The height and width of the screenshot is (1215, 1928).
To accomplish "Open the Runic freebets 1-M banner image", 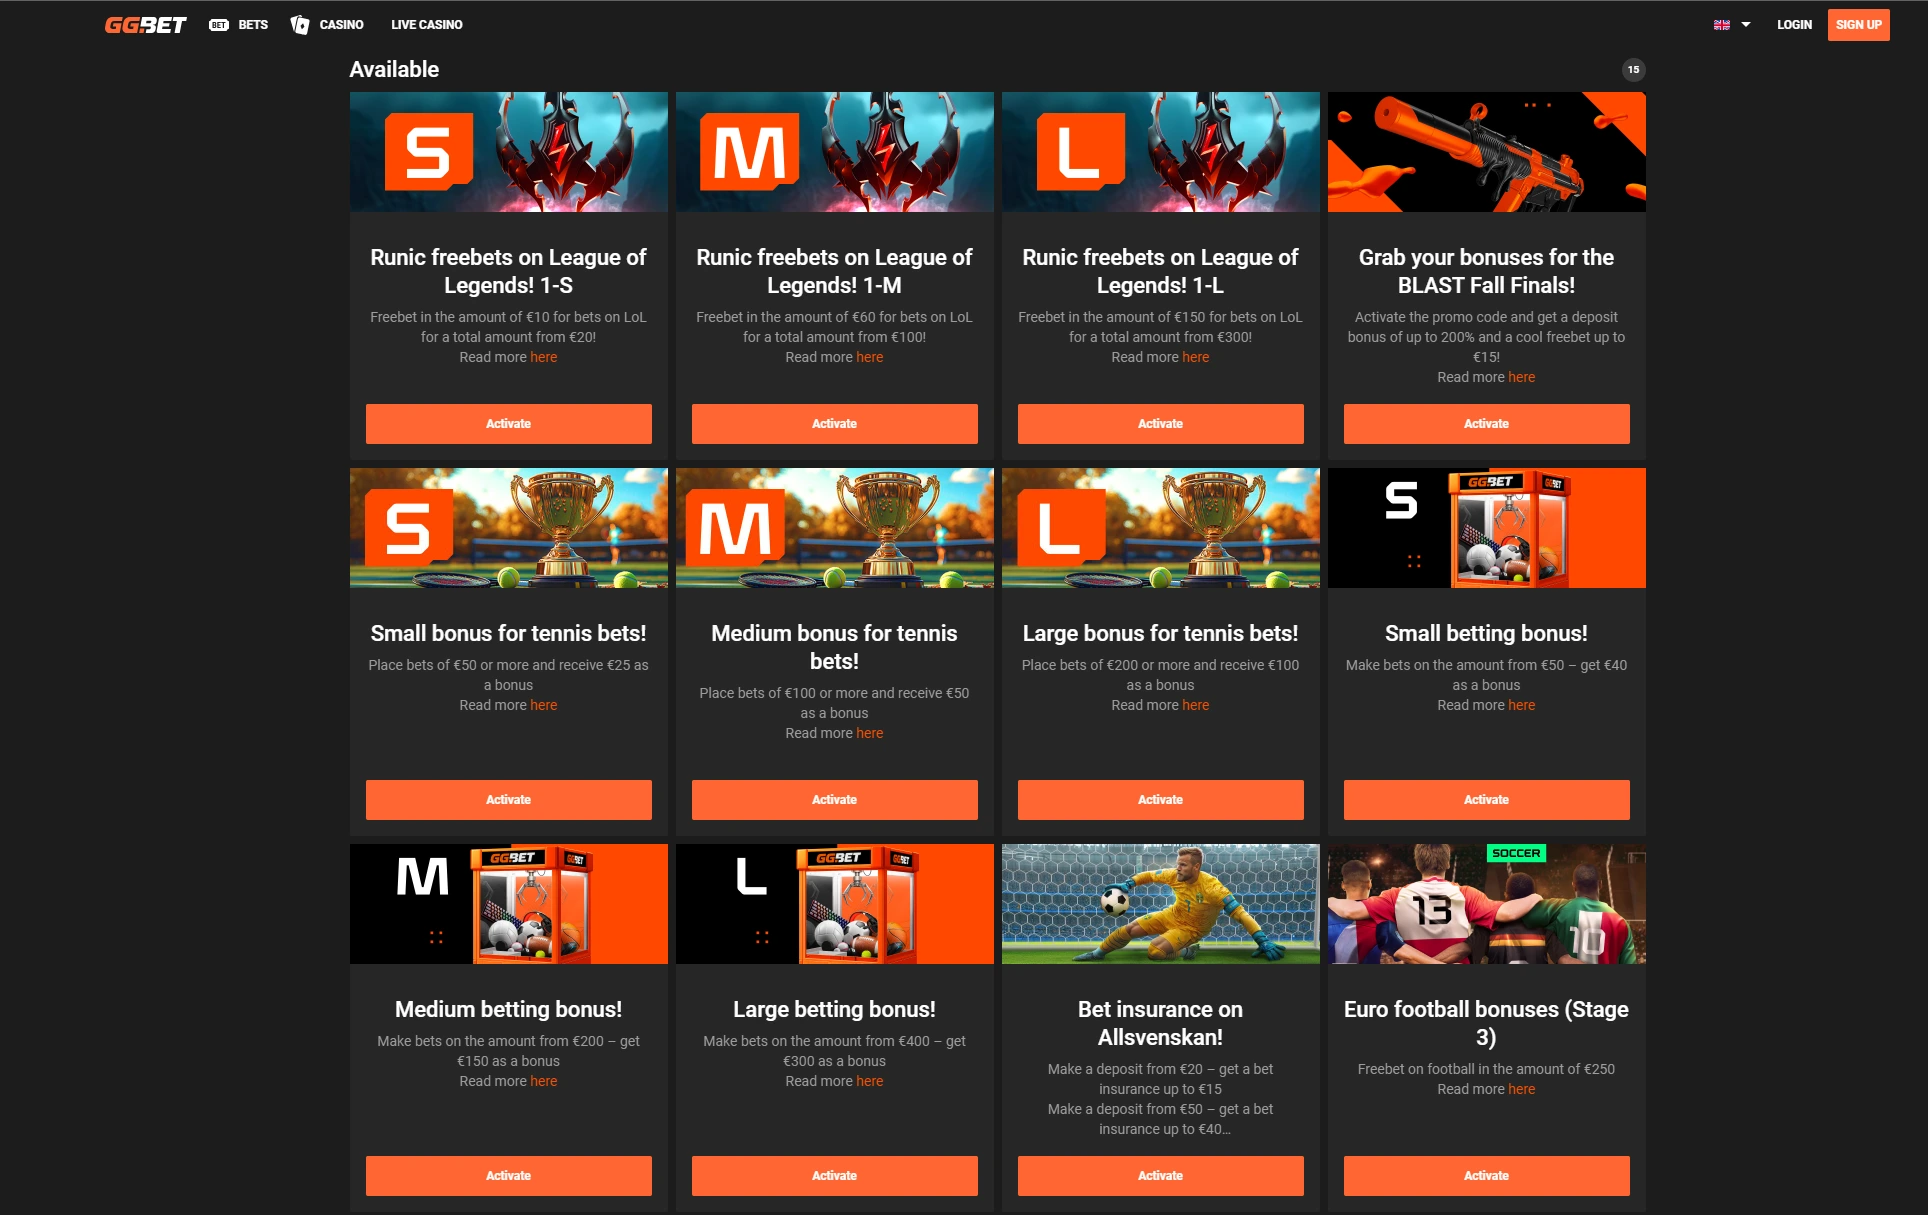I will (x=835, y=152).
